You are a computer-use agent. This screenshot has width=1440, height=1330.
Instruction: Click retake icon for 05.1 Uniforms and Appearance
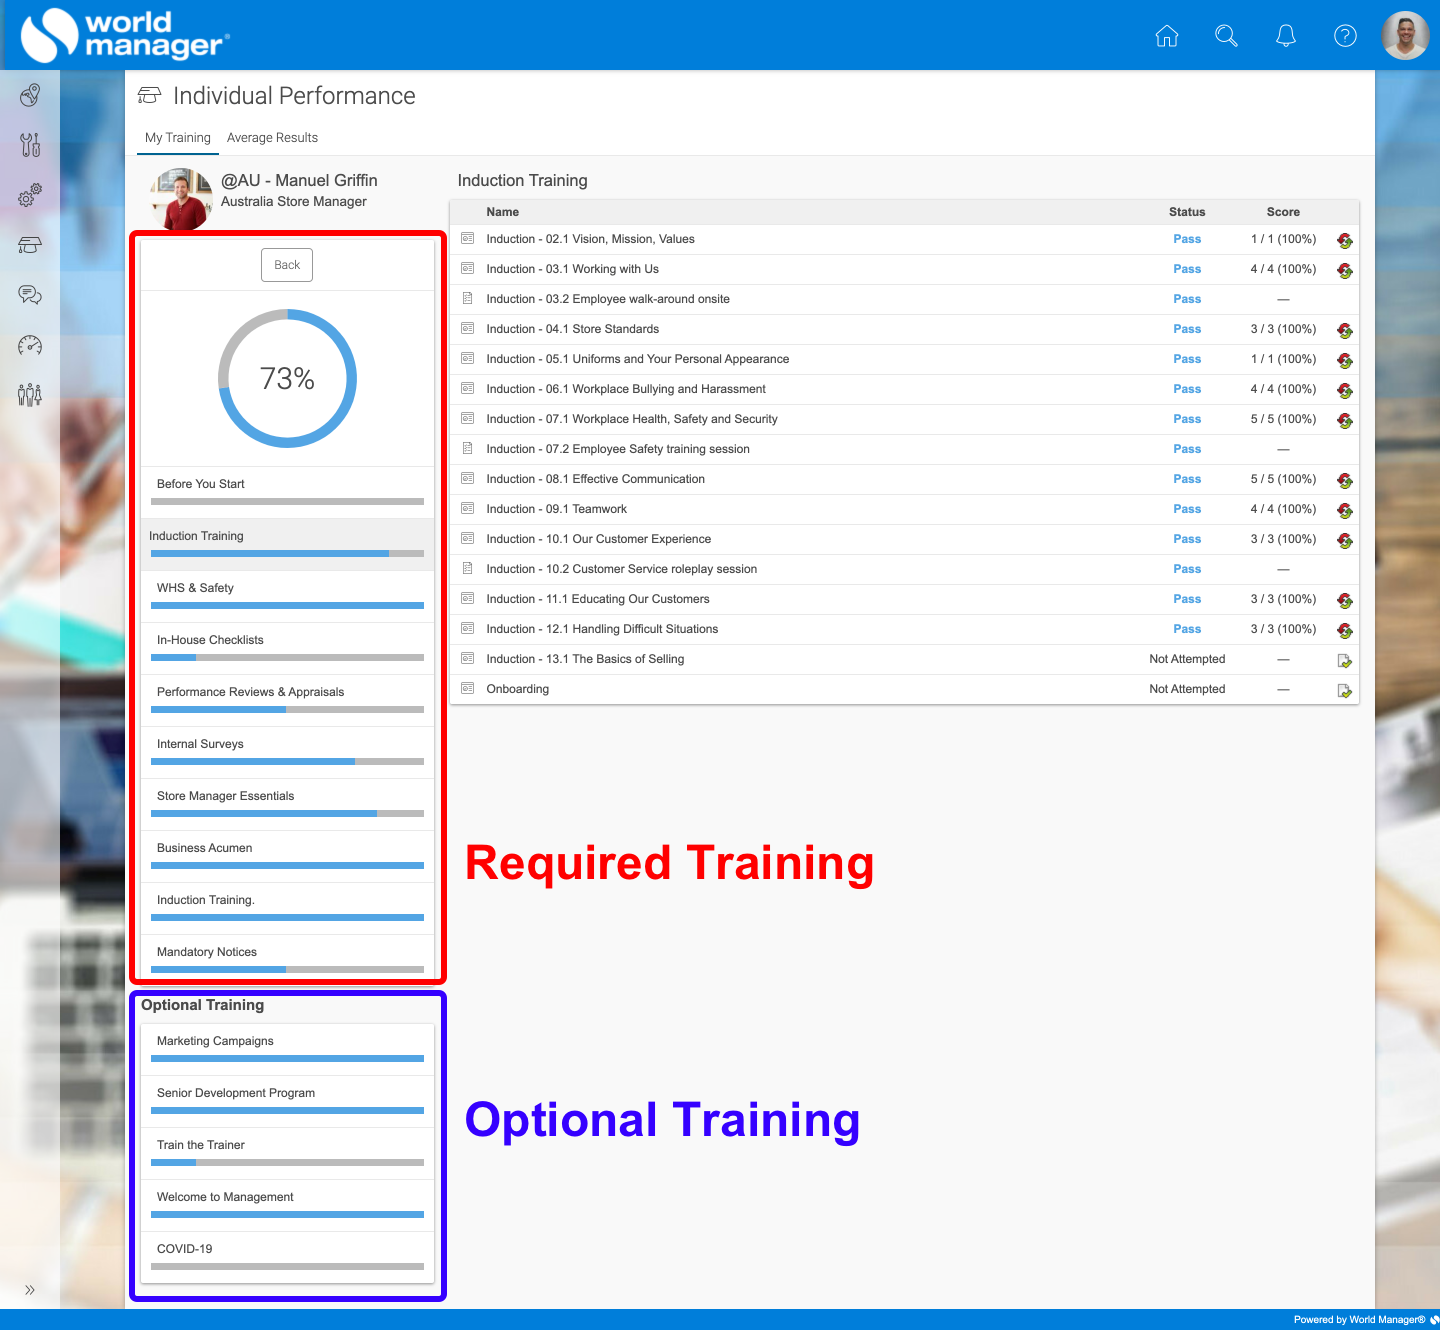1344,360
